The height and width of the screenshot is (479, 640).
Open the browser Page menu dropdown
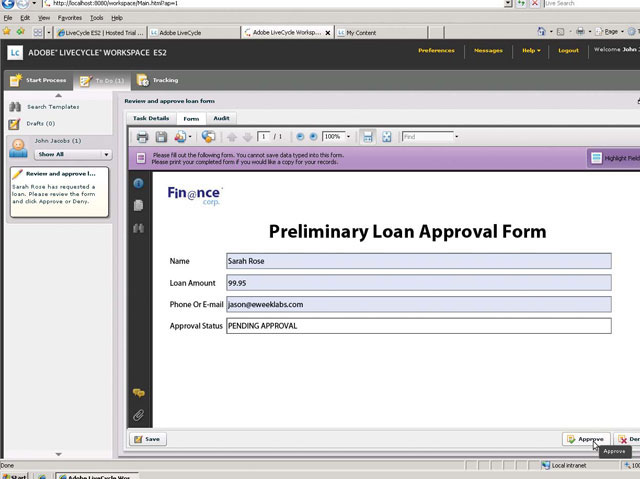pyautogui.click(x=610, y=31)
